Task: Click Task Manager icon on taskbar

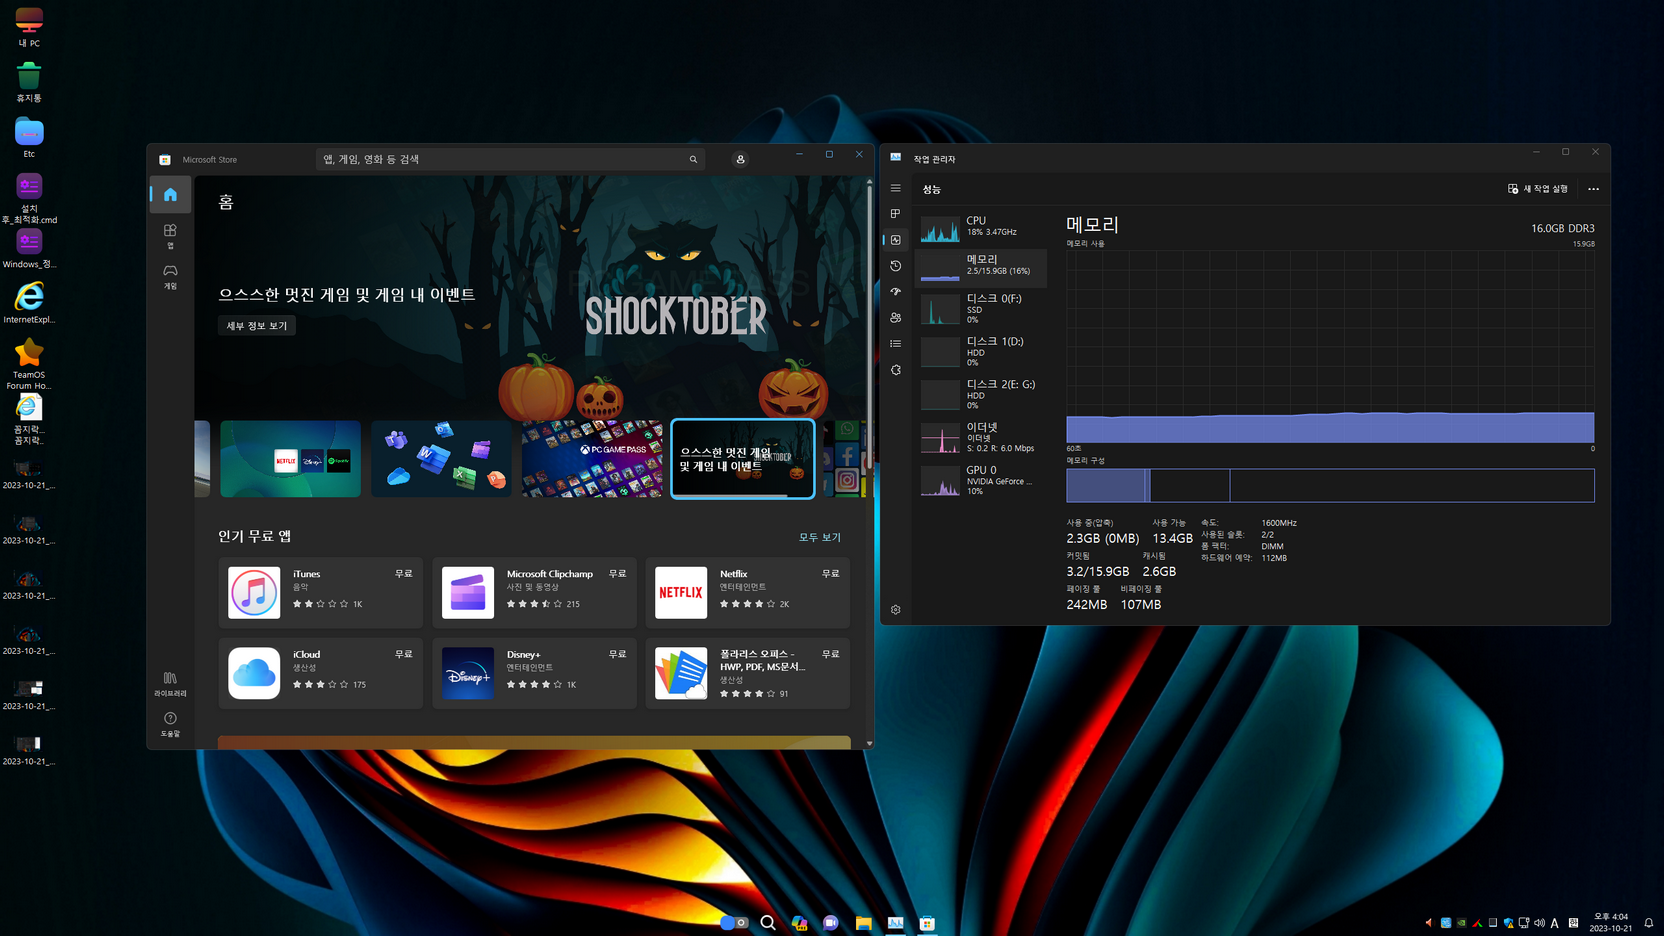Action: click(x=895, y=923)
